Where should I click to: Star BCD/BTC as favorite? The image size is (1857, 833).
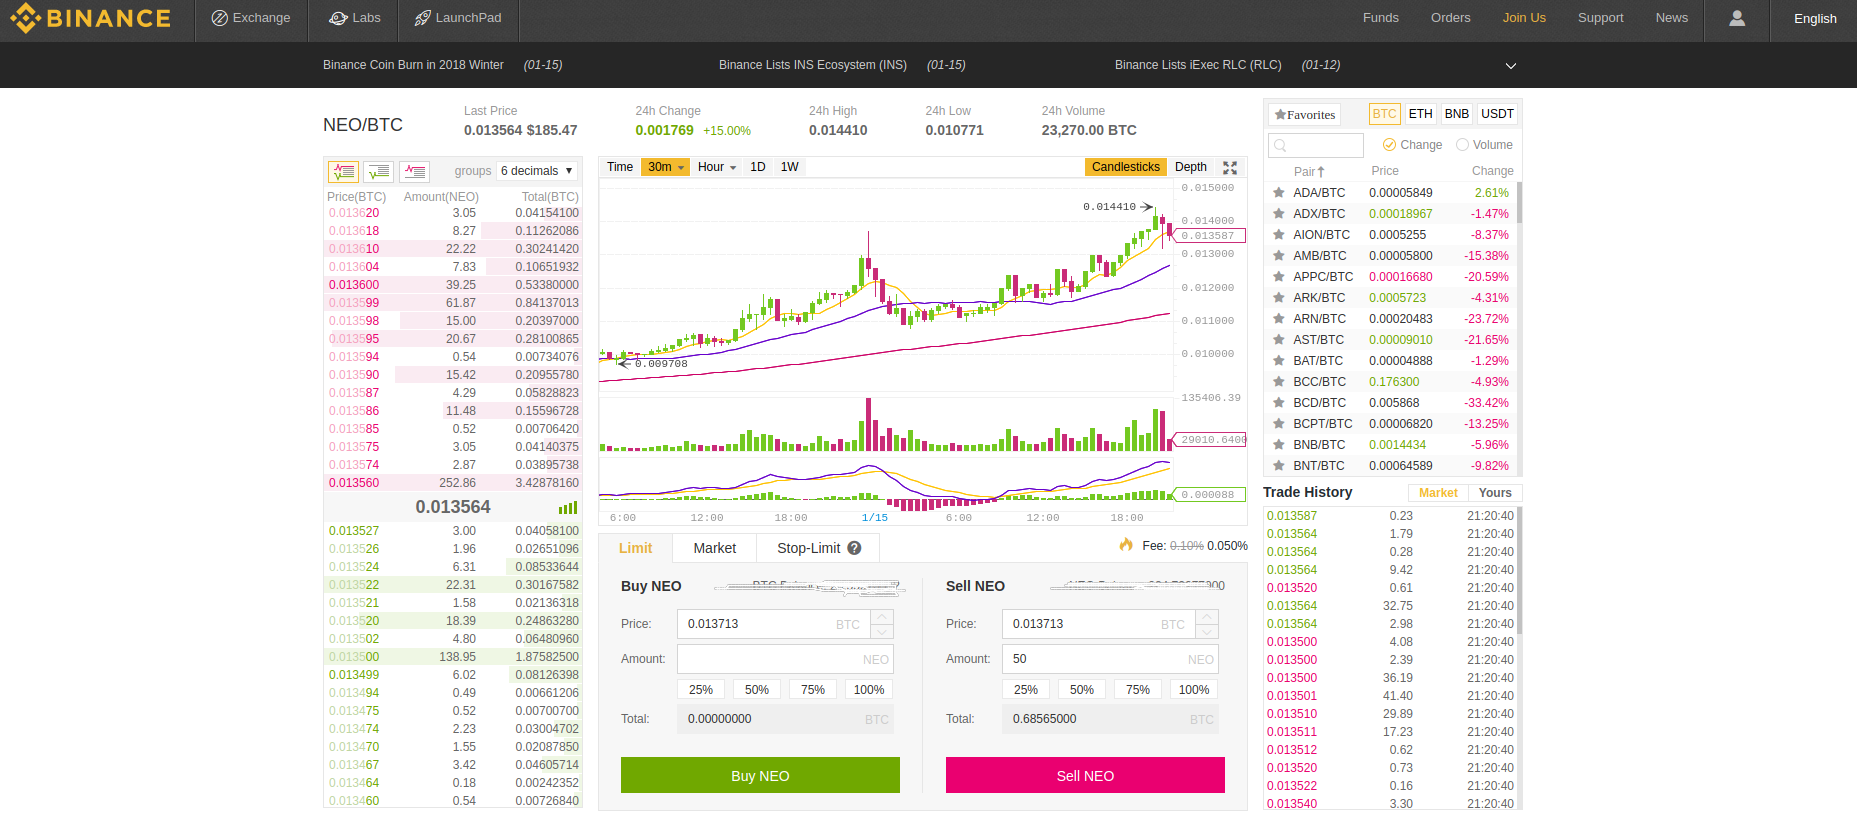(x=1278, y=403)
